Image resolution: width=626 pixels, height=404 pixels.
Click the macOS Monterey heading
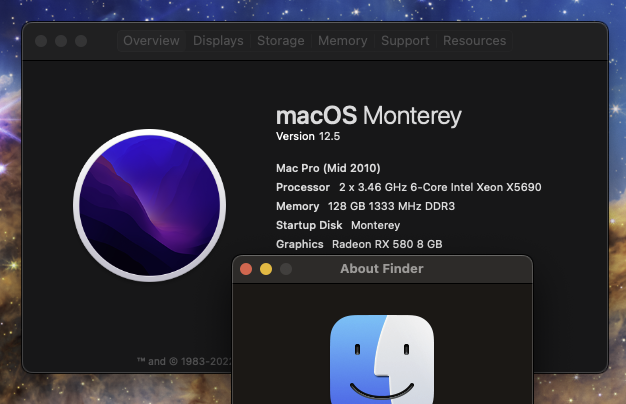(x=368, y=116)
